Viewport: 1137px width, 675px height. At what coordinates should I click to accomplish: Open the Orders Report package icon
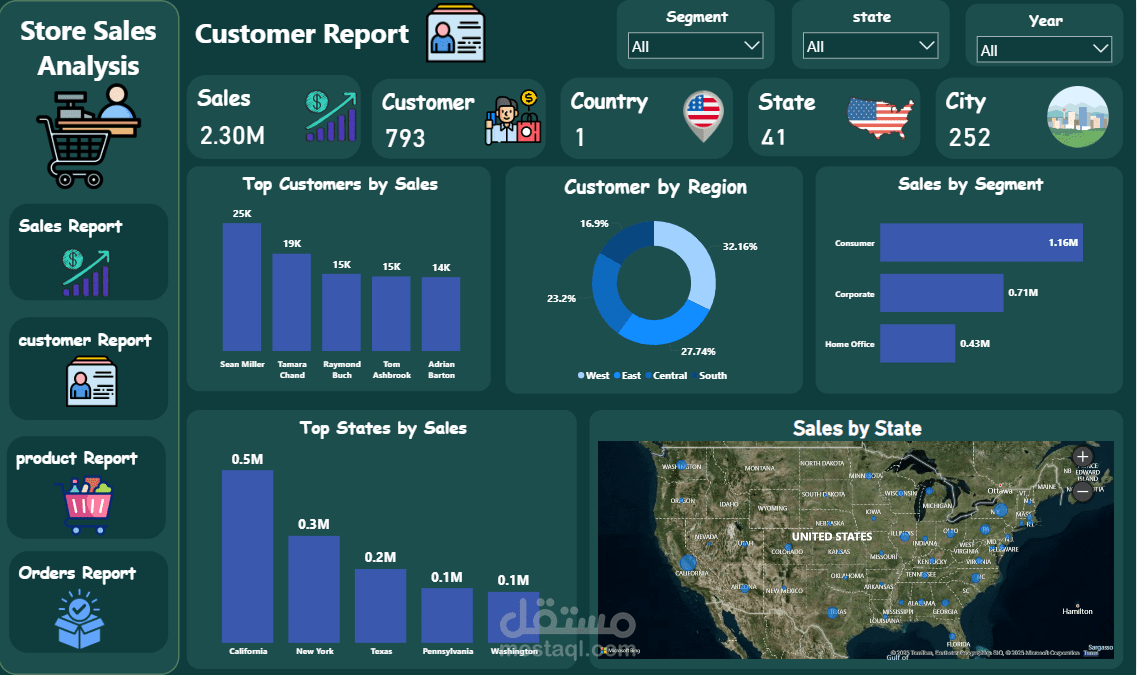80,620
